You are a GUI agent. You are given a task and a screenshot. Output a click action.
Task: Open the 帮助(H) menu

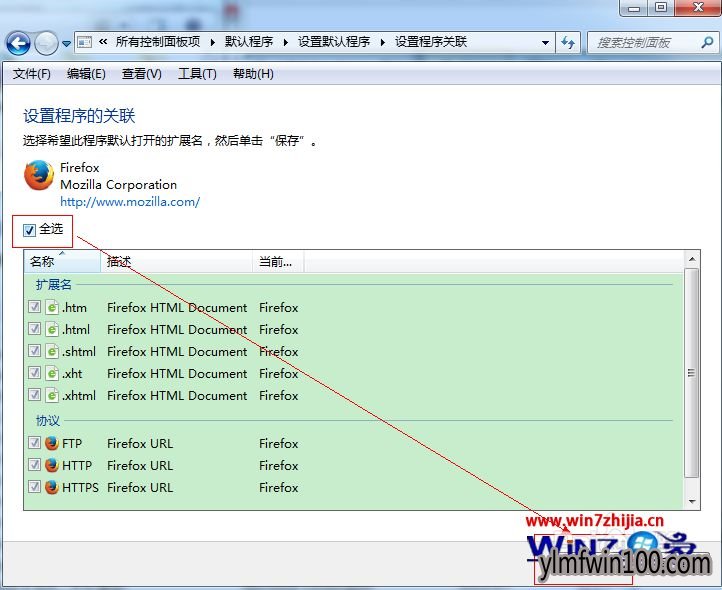[x=253, y=74]
